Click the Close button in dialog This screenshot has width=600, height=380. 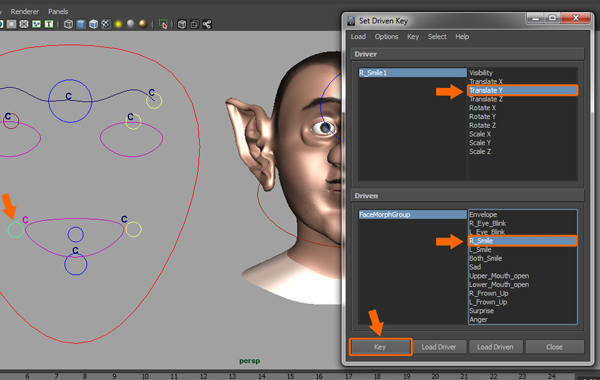point(554,347)
